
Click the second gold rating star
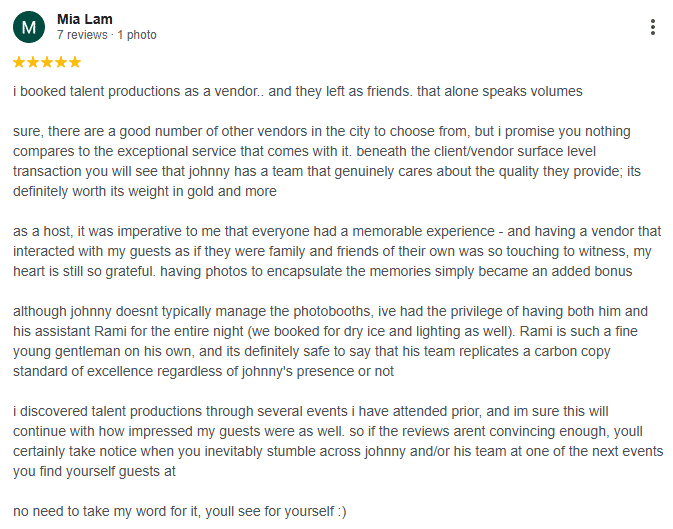33,62
